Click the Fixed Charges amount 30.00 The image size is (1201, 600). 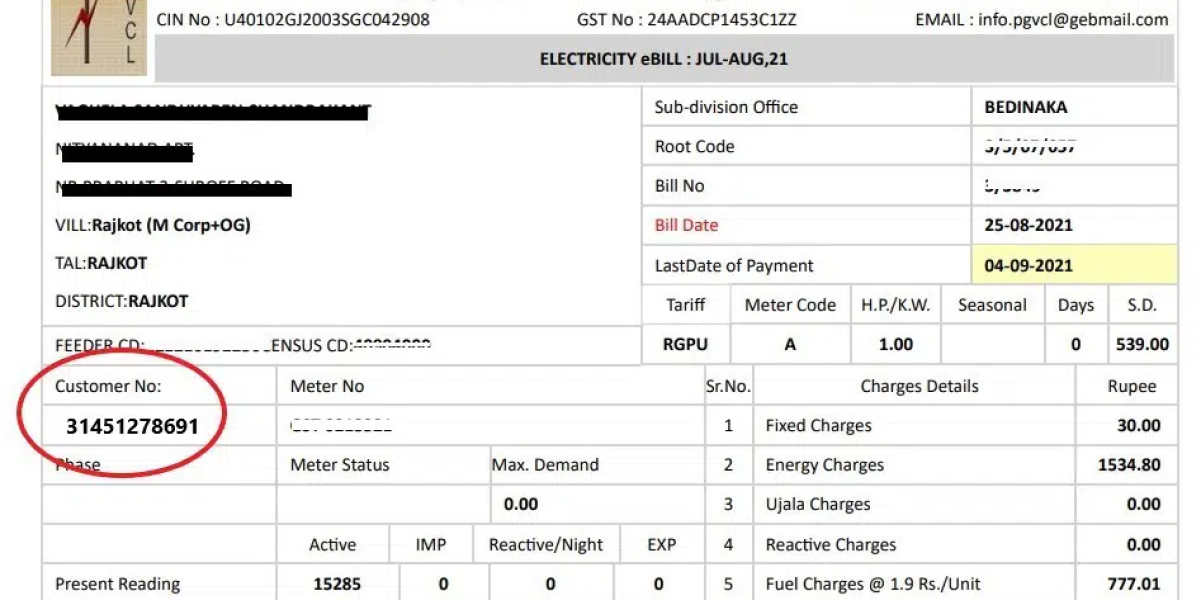(x=1139, y=425)
